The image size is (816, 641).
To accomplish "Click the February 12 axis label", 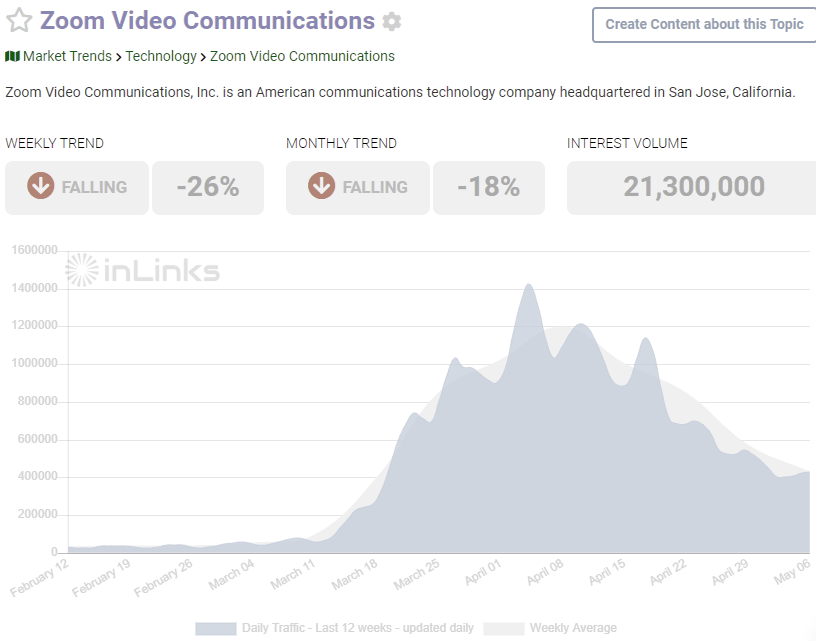I will (x=40, y=578).
